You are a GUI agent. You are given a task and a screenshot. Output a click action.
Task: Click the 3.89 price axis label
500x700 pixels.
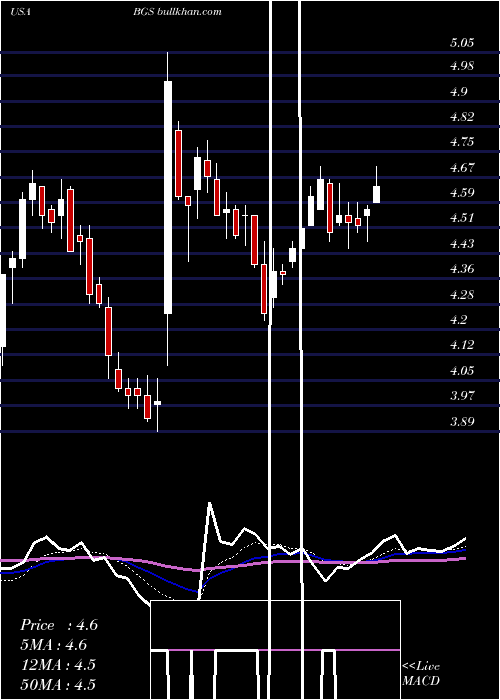tap(462, 421)
